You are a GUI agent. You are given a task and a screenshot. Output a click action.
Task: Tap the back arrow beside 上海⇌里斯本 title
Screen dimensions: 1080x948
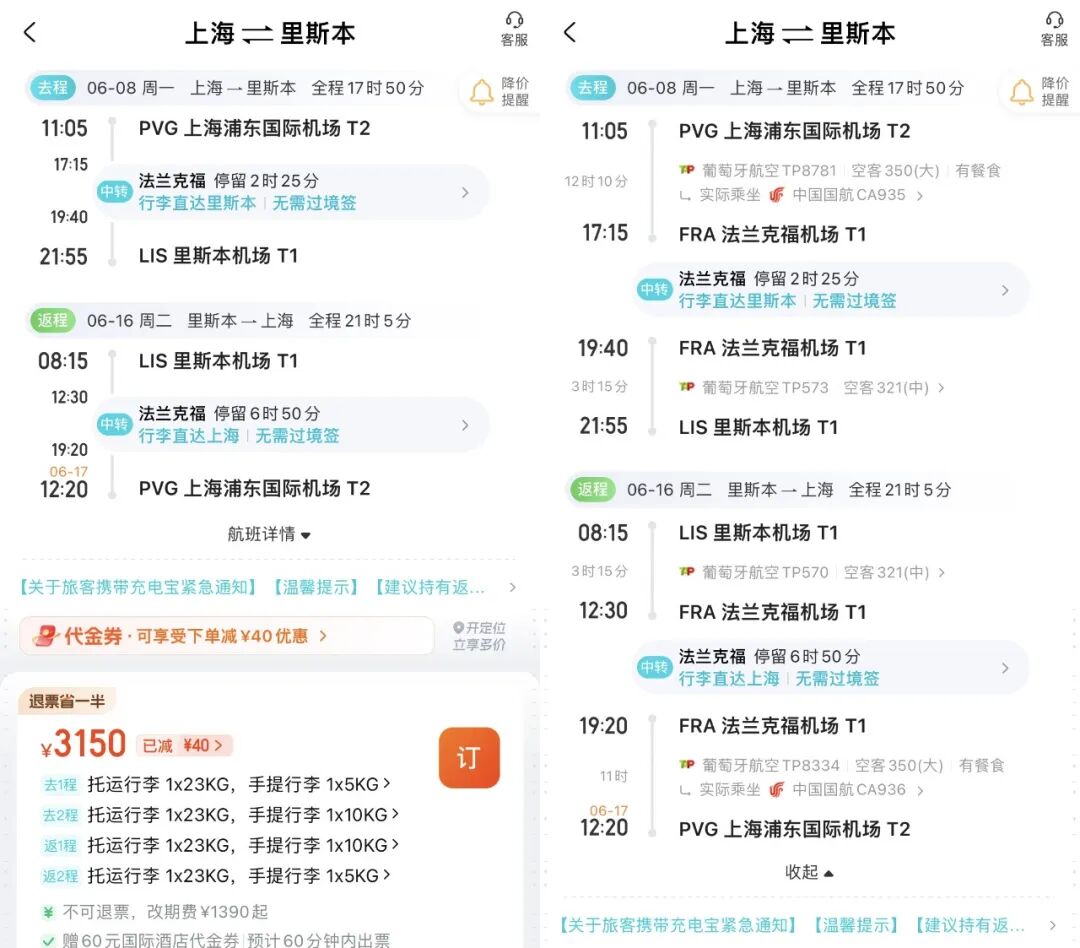[30, 31]
